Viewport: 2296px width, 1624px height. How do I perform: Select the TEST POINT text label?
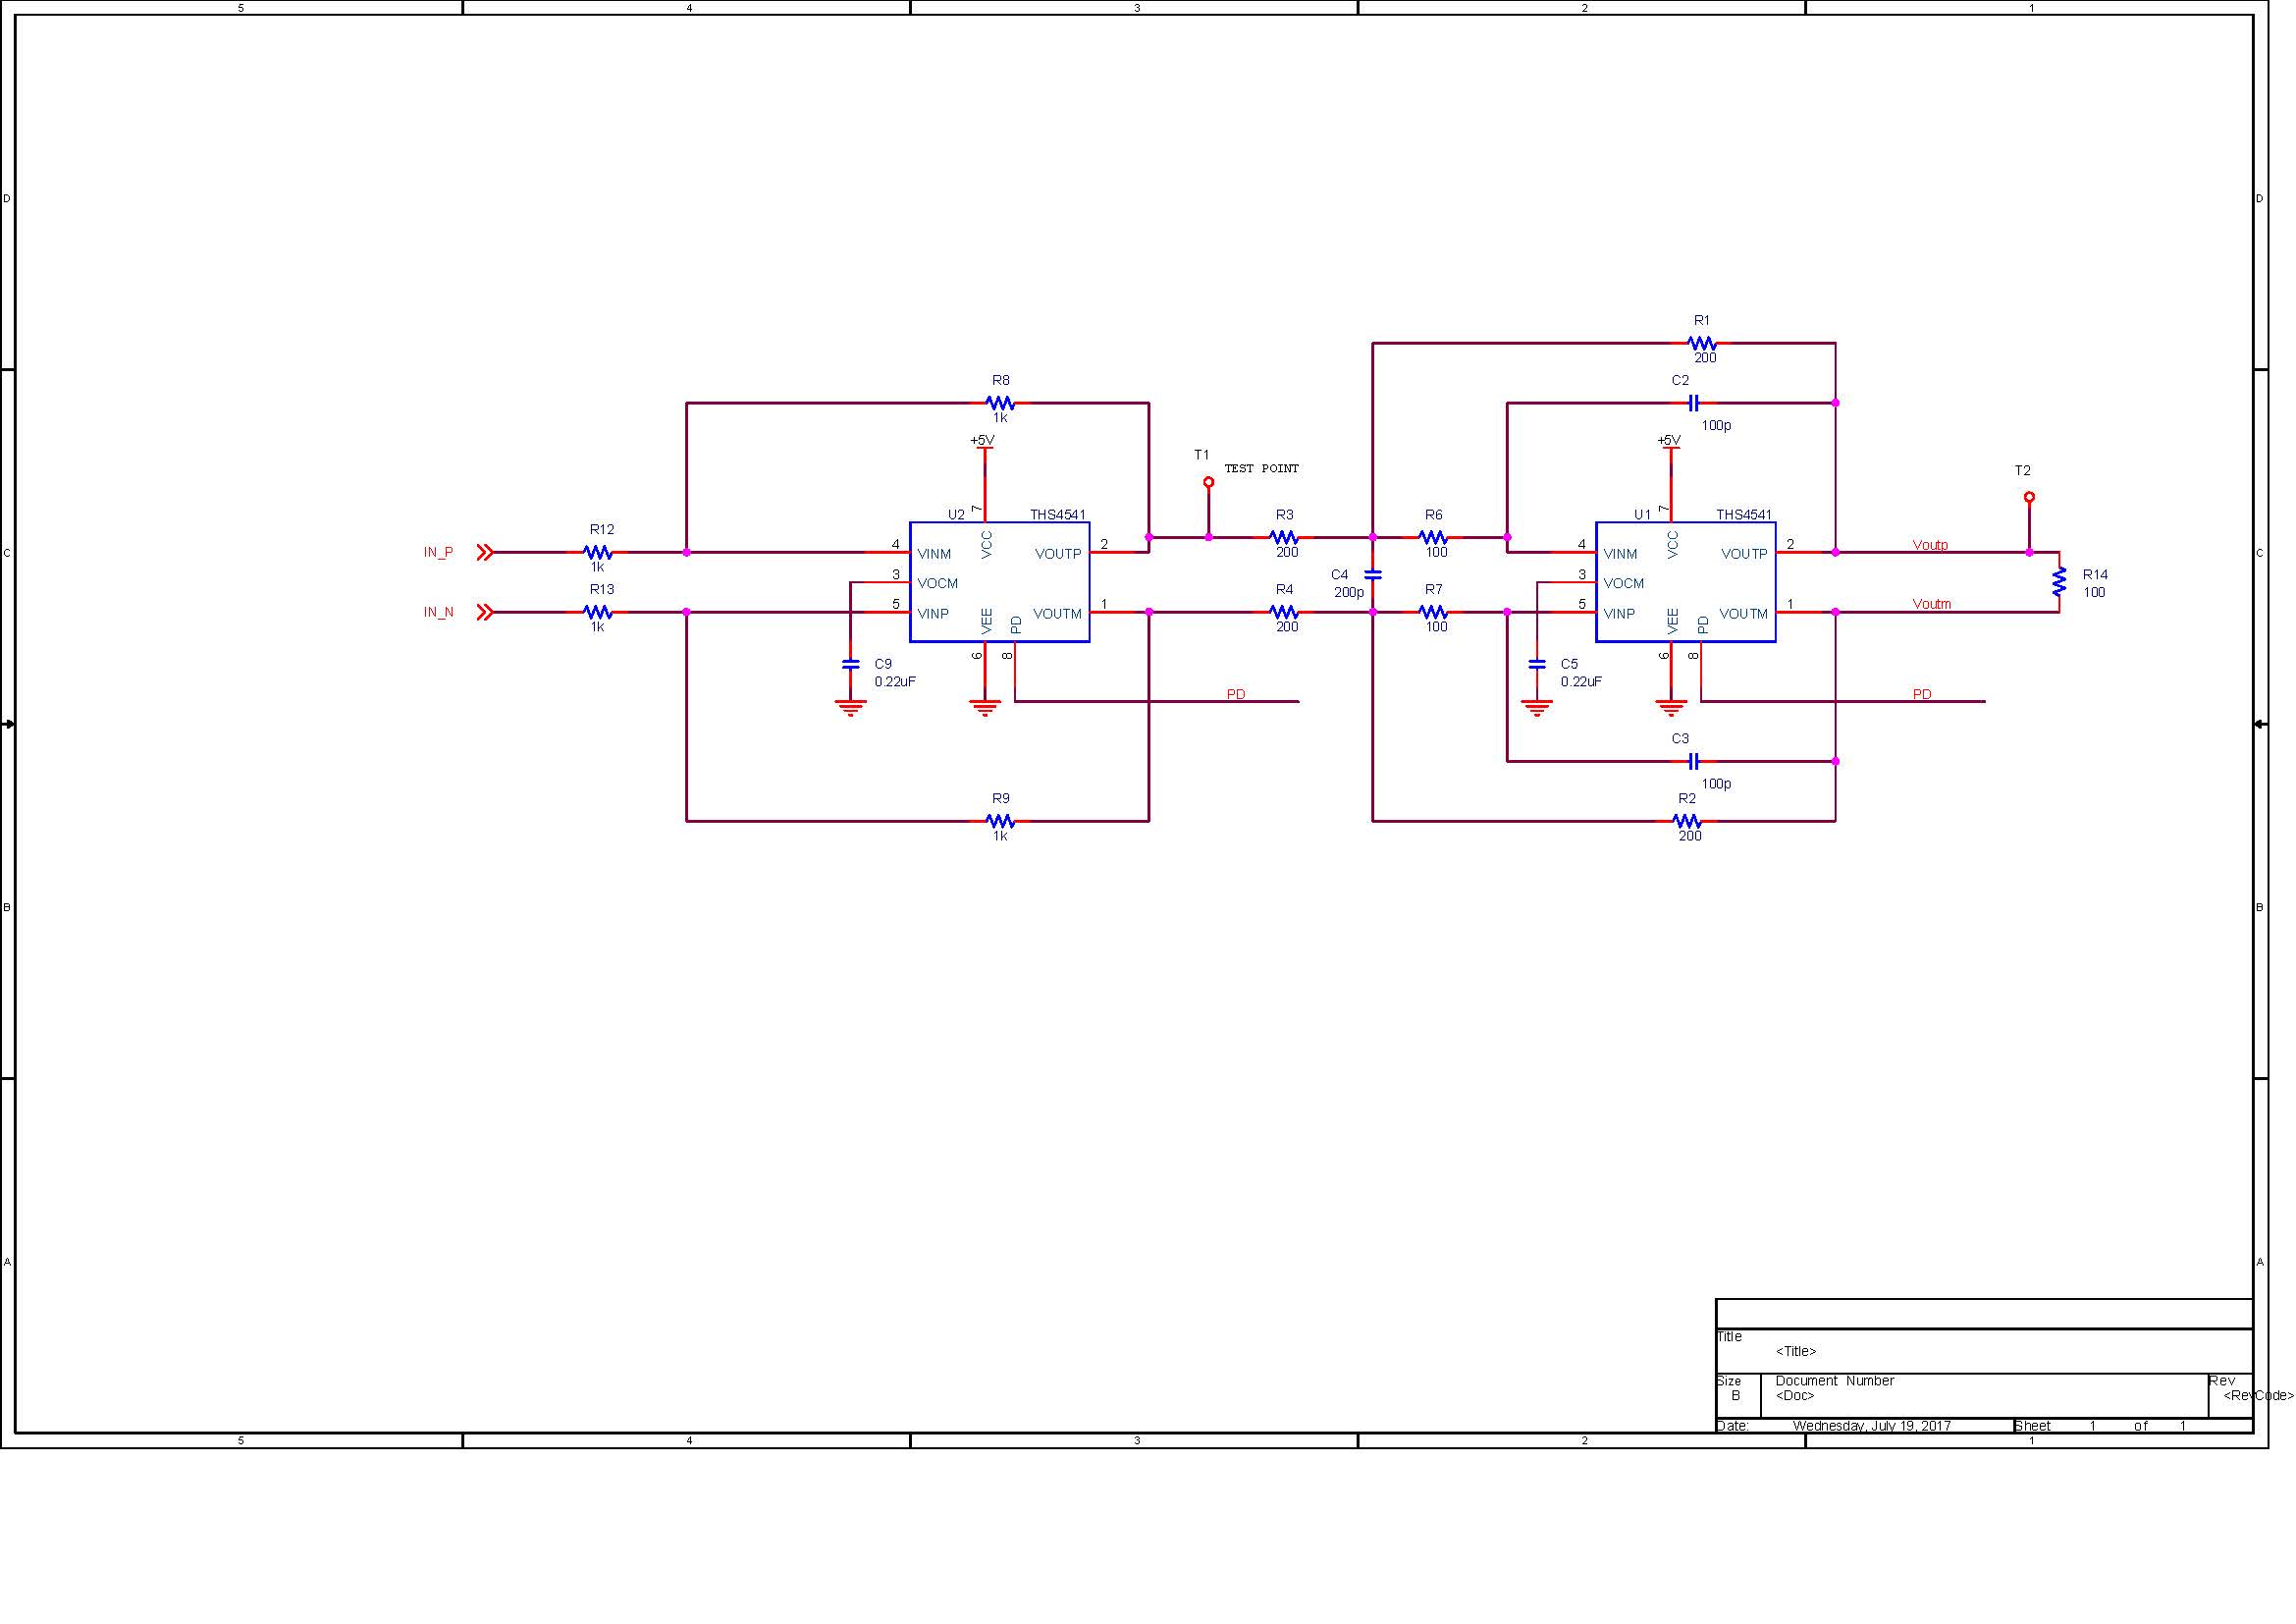pos(1261,468)
